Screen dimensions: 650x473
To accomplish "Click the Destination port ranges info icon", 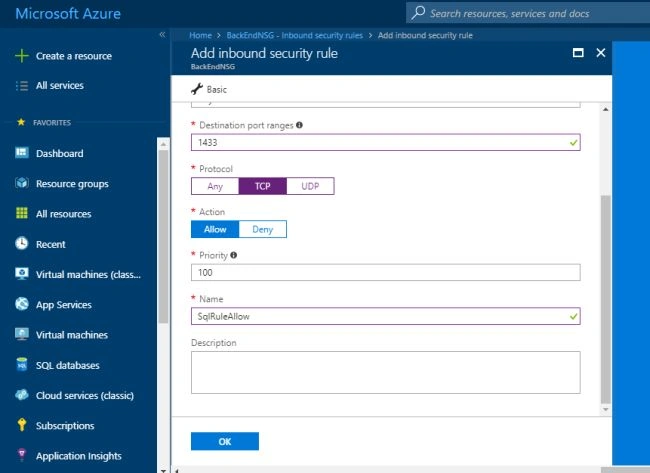I will (x=299, y=125).
